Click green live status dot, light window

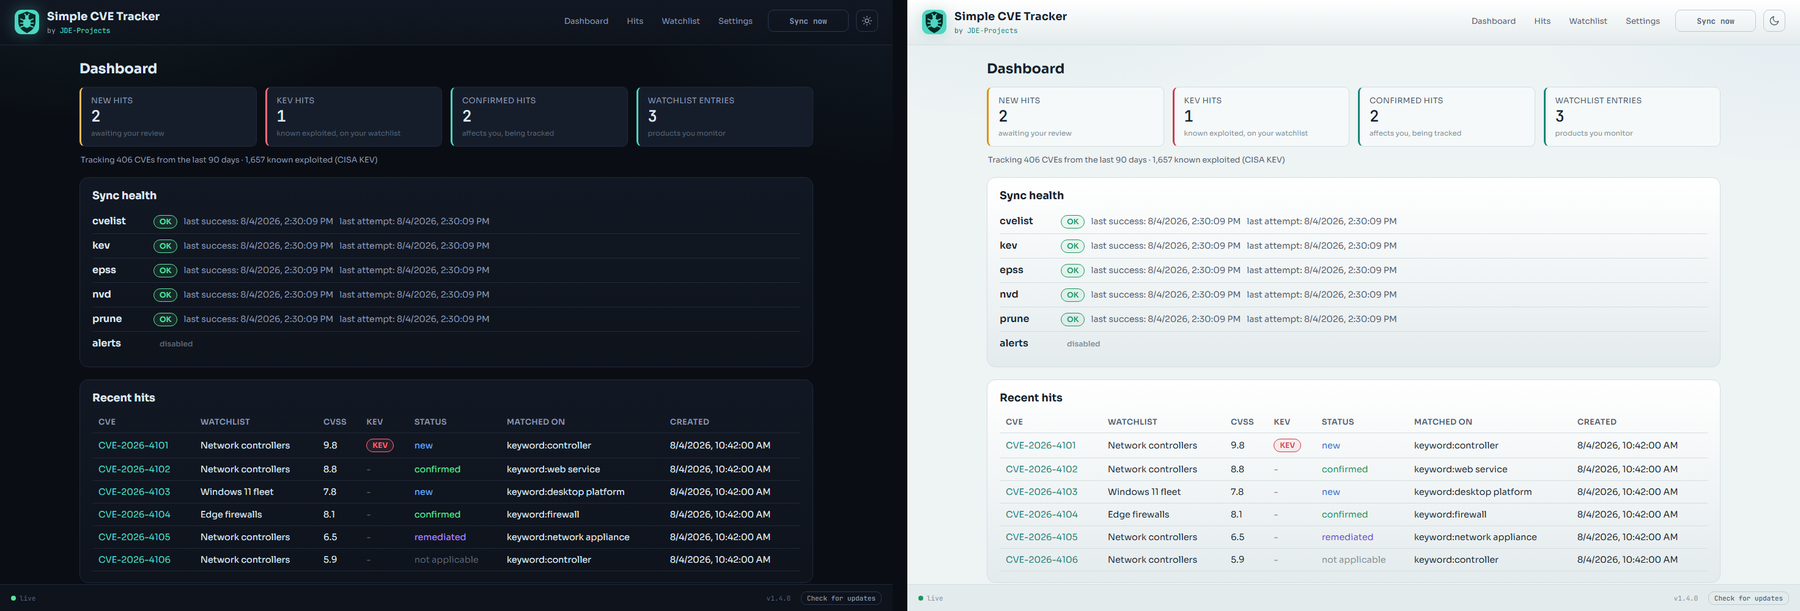(x=920, y=598)
